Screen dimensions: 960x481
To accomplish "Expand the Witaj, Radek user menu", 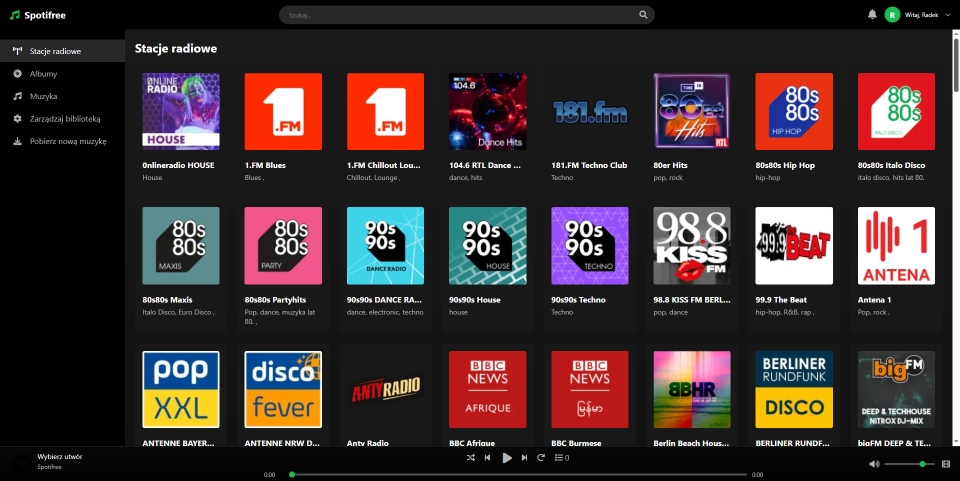I will 947,15.
